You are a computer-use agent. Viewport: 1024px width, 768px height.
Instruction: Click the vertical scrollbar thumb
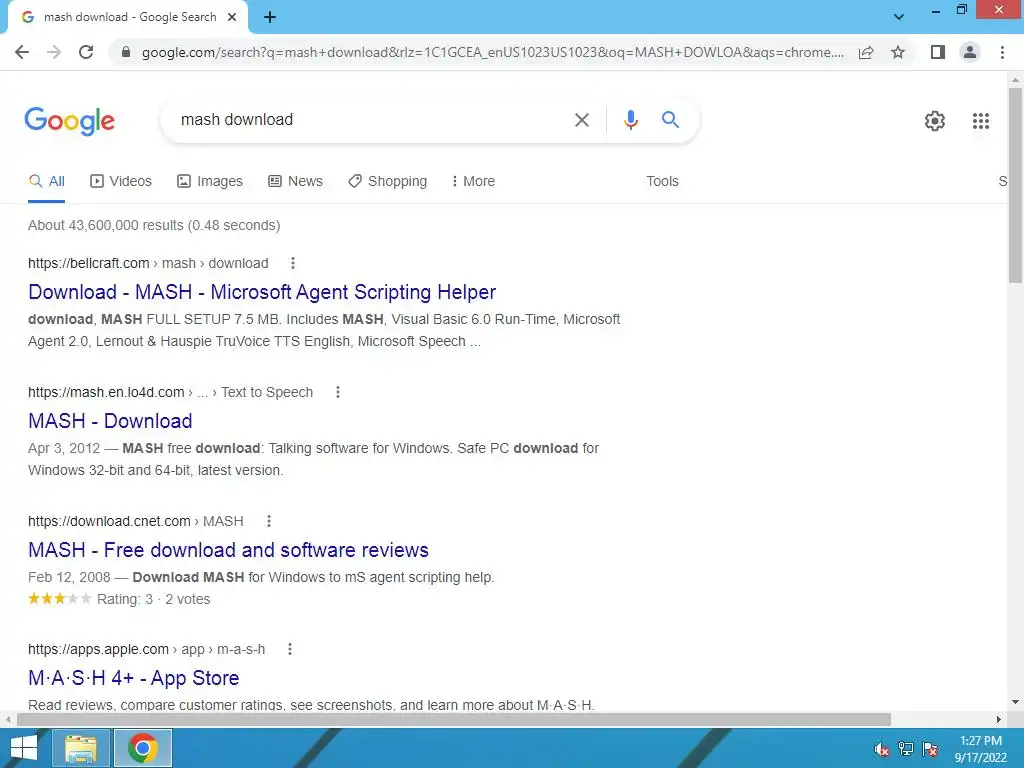point(1015,185)
